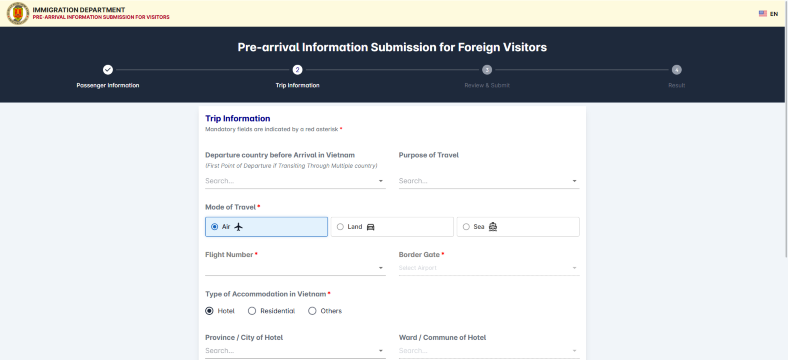Viewport: 788px width, 360px height.
Task: Select the Air travel mode radio
Action: pos(215,227)
